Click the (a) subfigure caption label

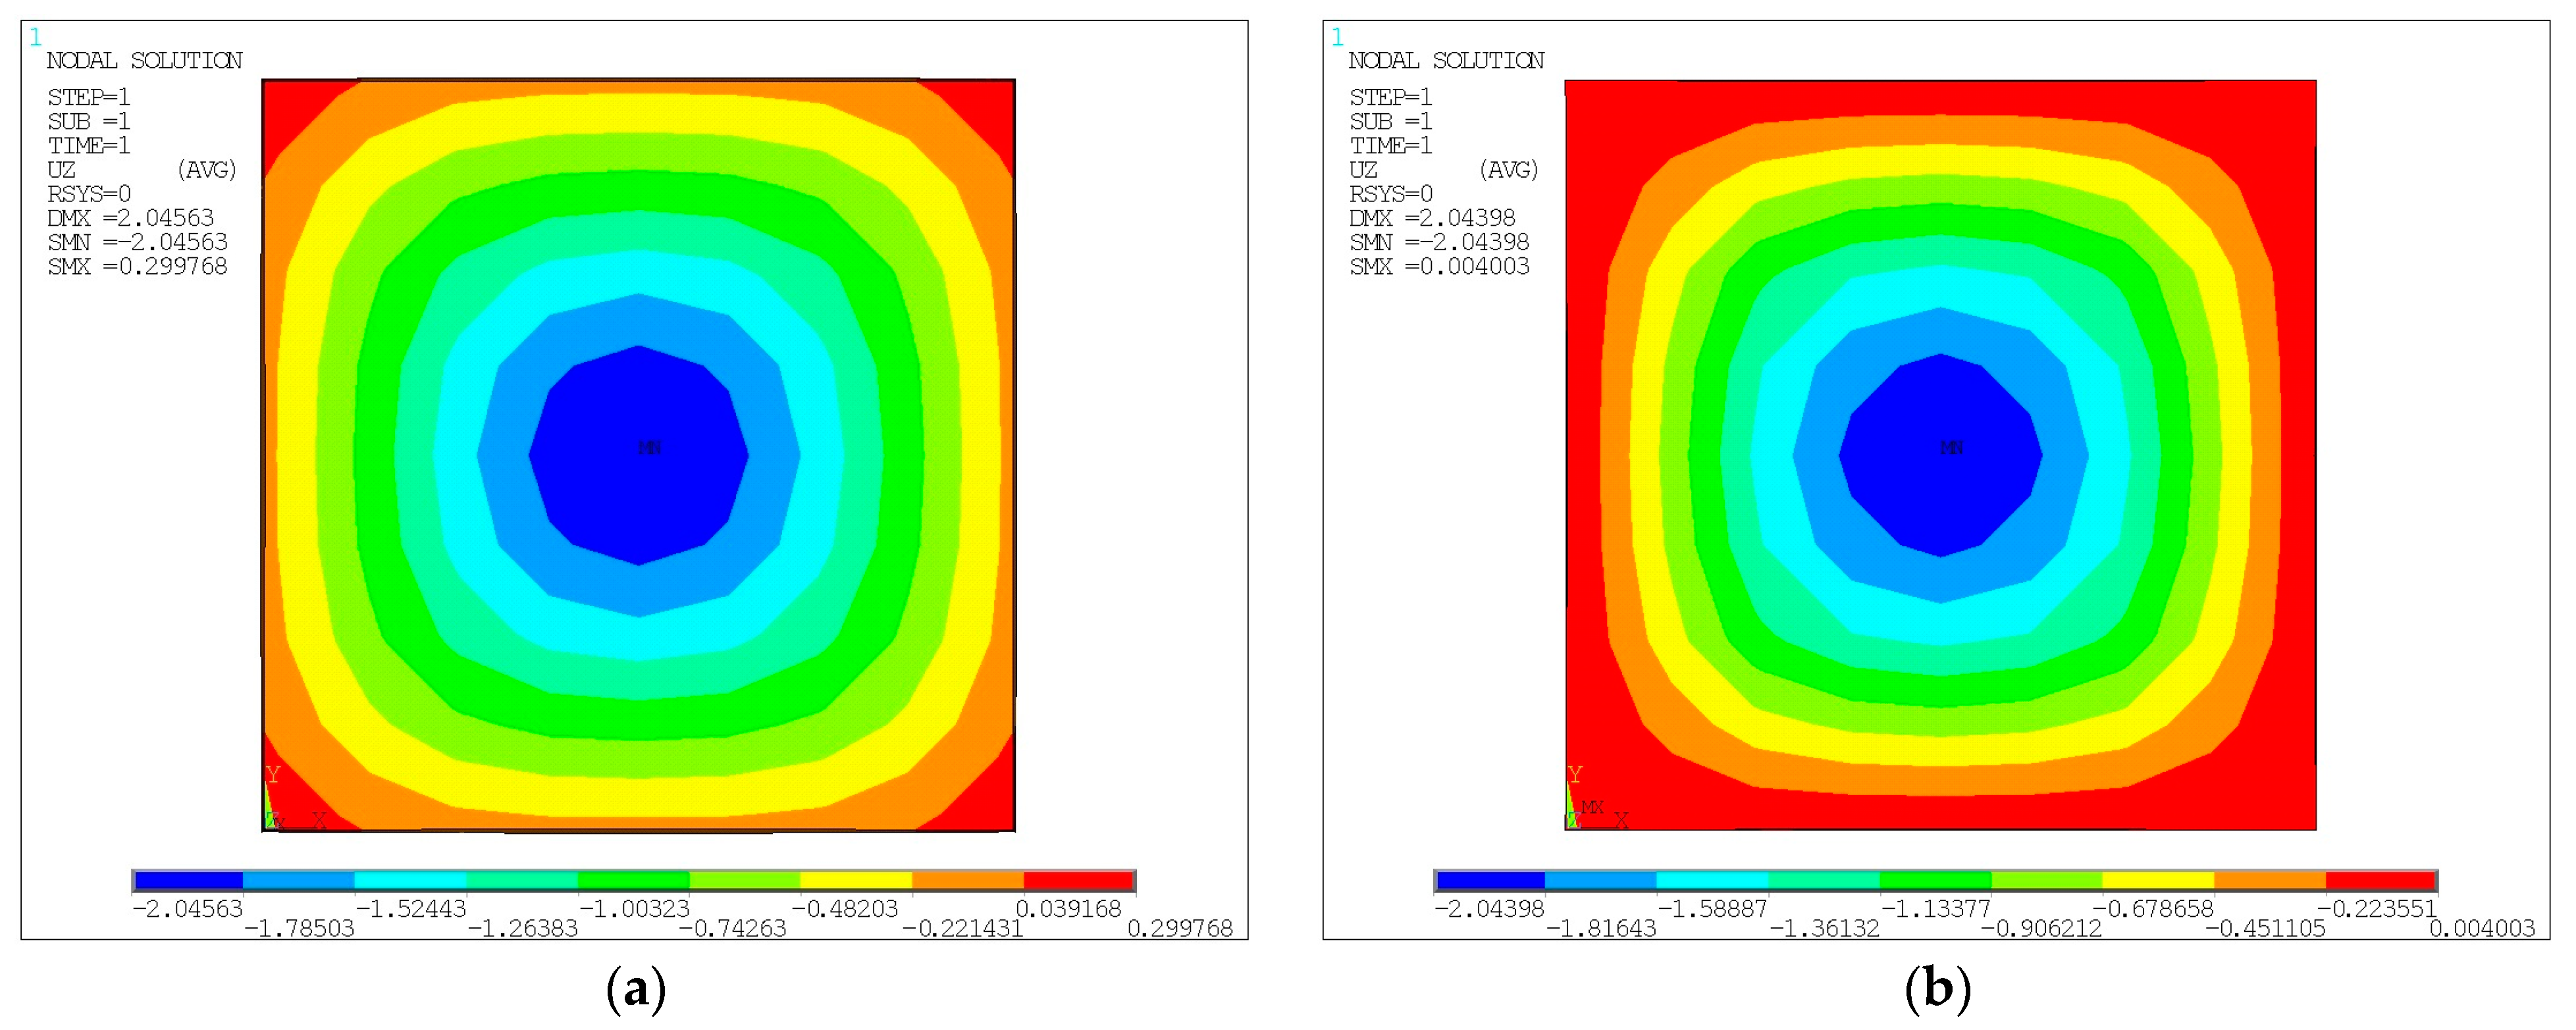[x=636, y=989]
